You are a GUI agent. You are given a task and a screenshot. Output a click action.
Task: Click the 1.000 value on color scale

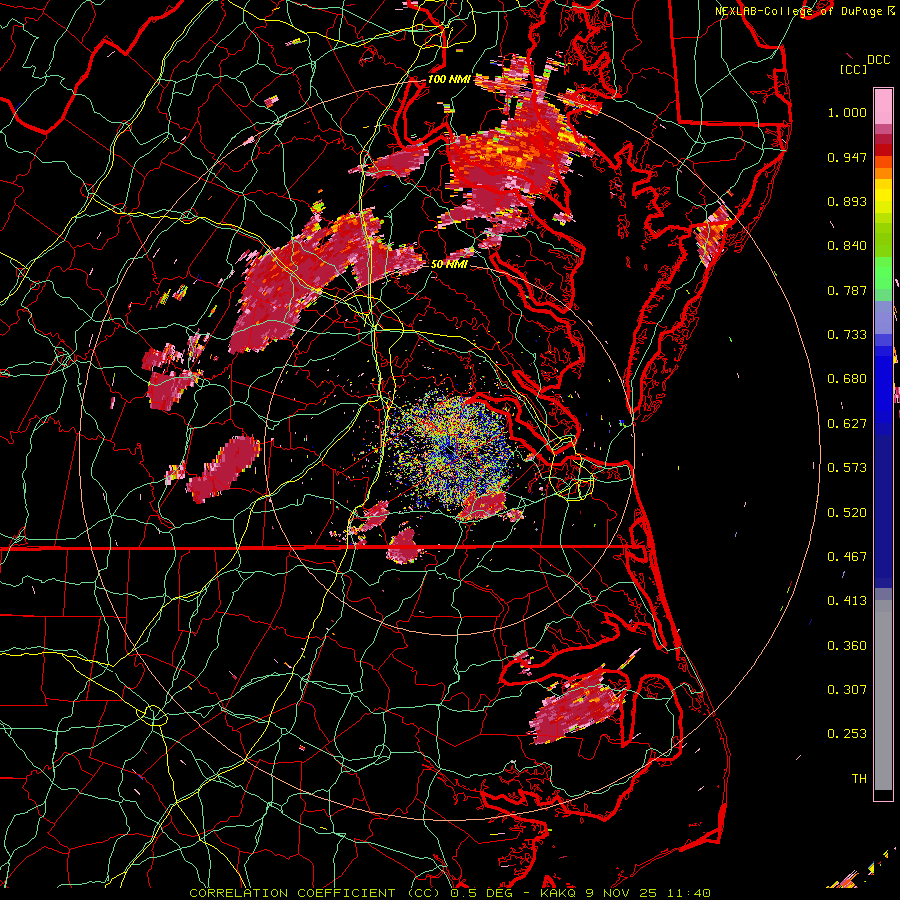click(x=847, y=112)
